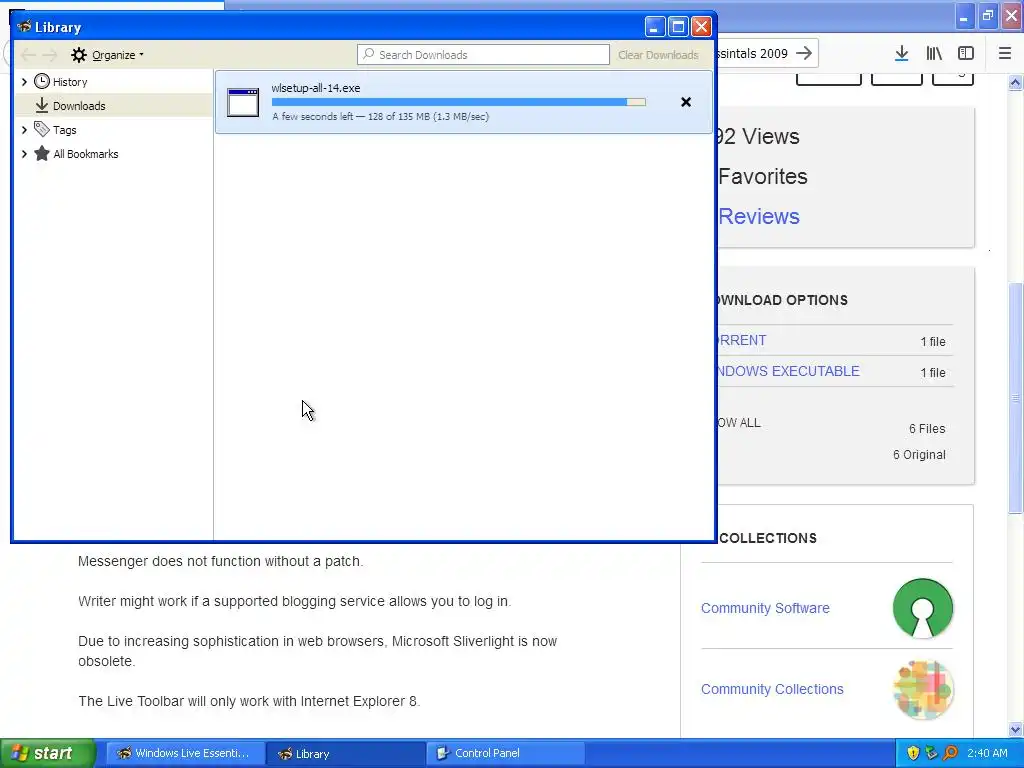Screen dimensions: 1024x768
Task: Click the Tags label icon
Action: 42,129
